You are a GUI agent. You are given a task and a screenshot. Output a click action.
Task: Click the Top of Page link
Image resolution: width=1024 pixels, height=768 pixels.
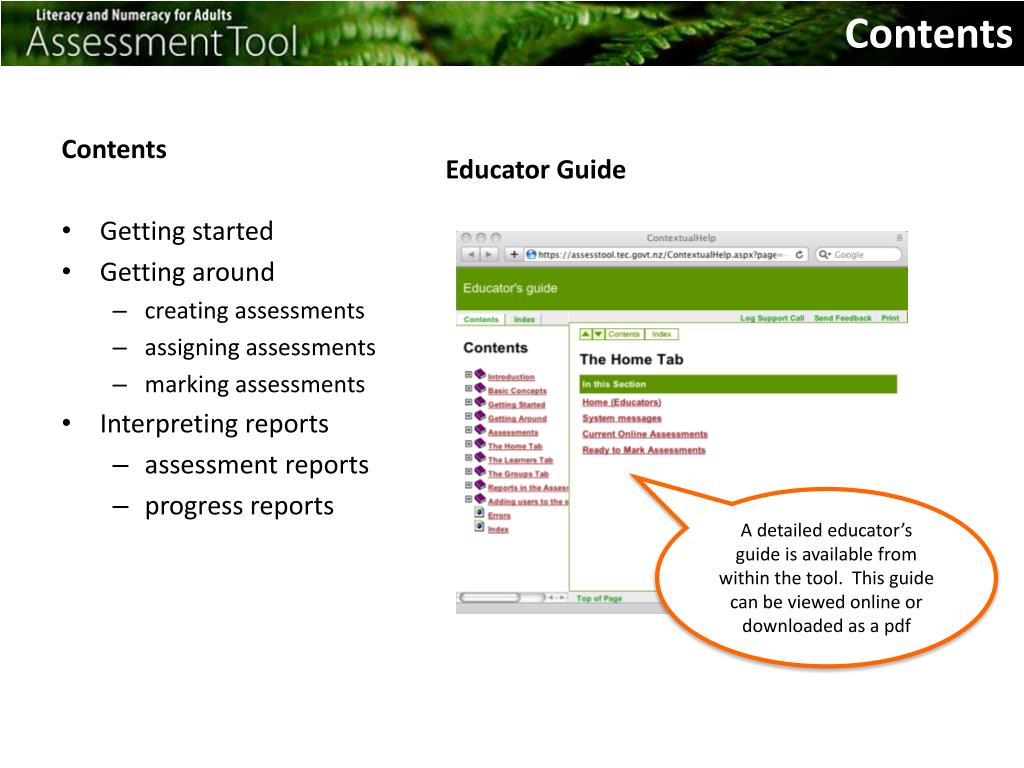(599, 598)
